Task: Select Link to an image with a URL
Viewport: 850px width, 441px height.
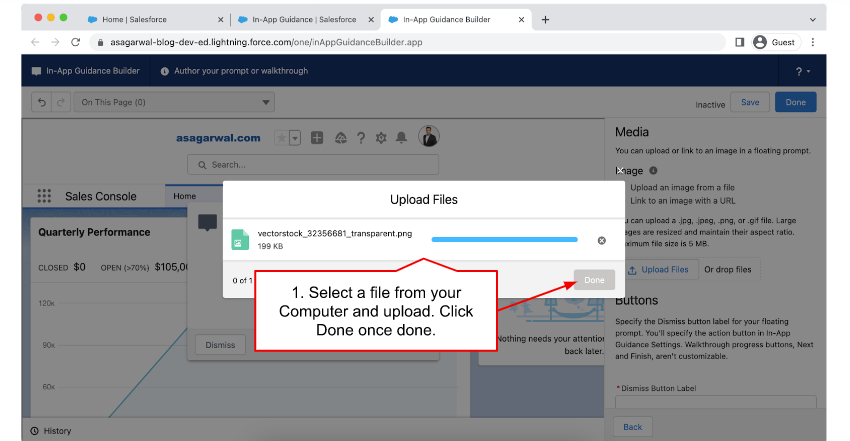Action: [x=682, y=200]
